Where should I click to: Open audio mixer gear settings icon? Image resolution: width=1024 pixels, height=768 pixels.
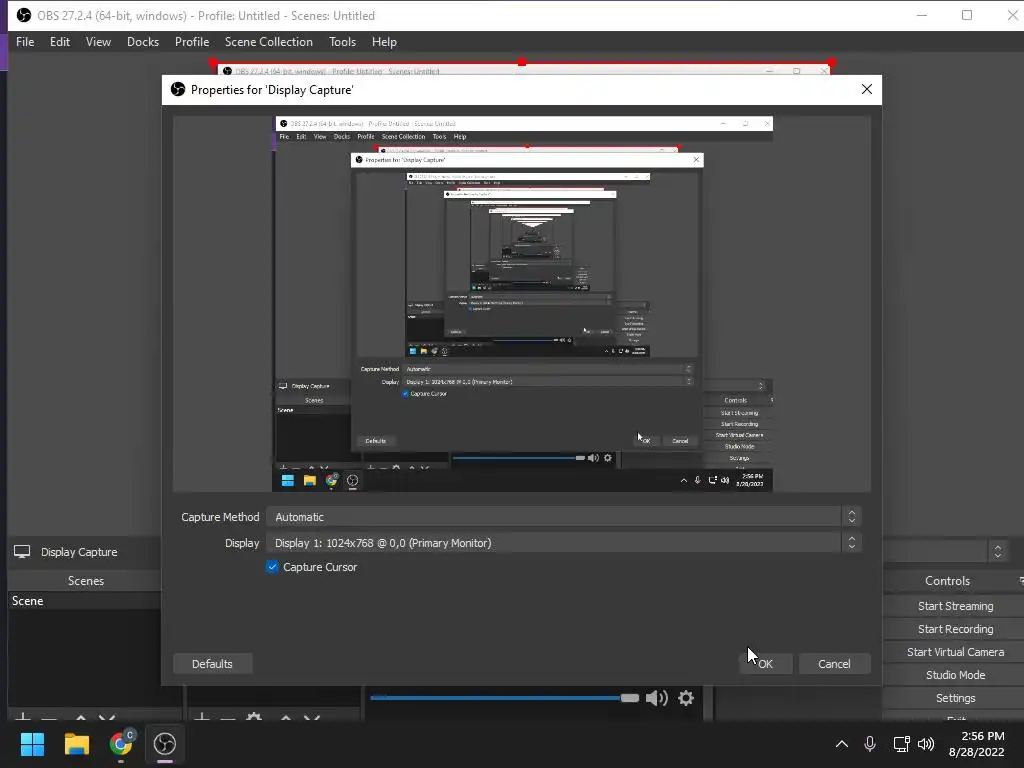click(686, 698)
